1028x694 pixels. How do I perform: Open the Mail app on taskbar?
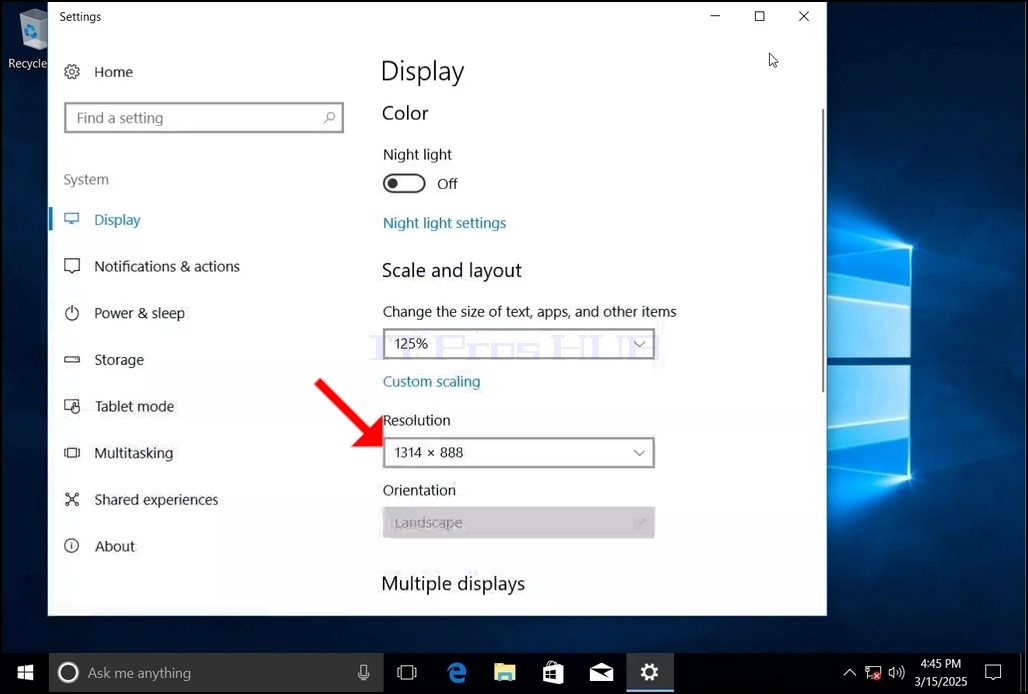point(601,672)
